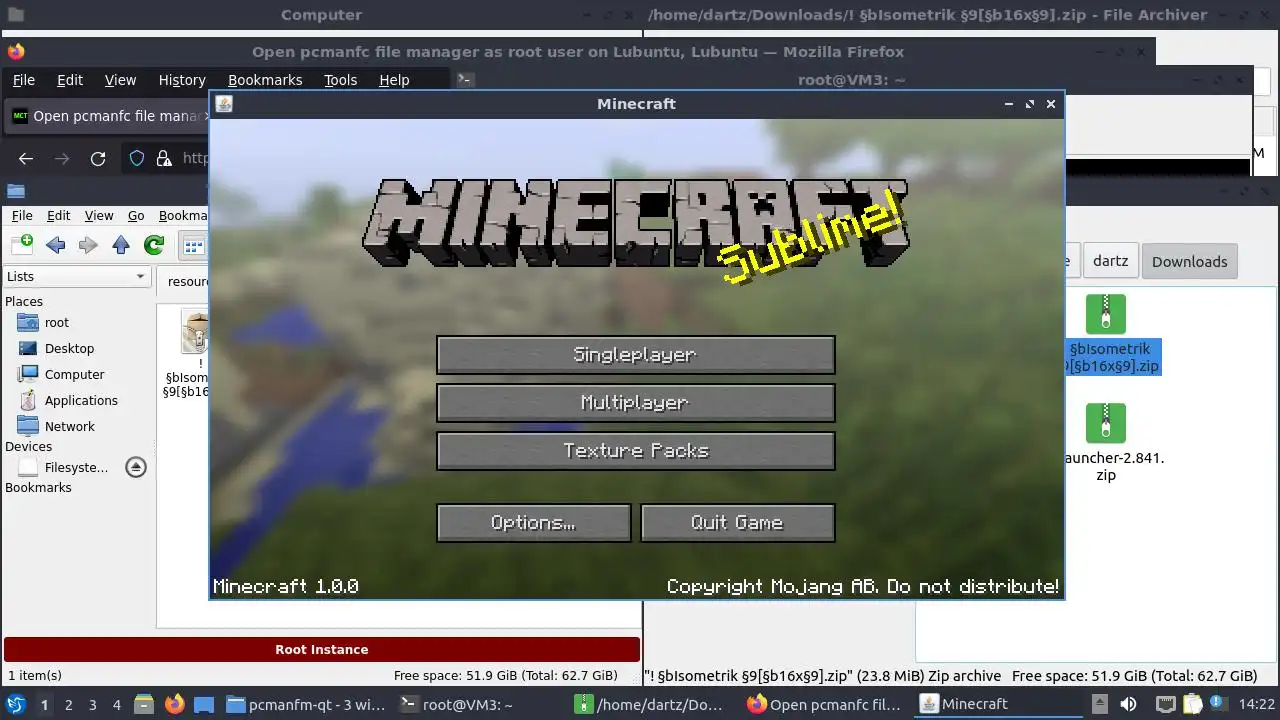Reload the page in Firefox
The height and width of the screenshot is (720, 1280).
[98, 158]
